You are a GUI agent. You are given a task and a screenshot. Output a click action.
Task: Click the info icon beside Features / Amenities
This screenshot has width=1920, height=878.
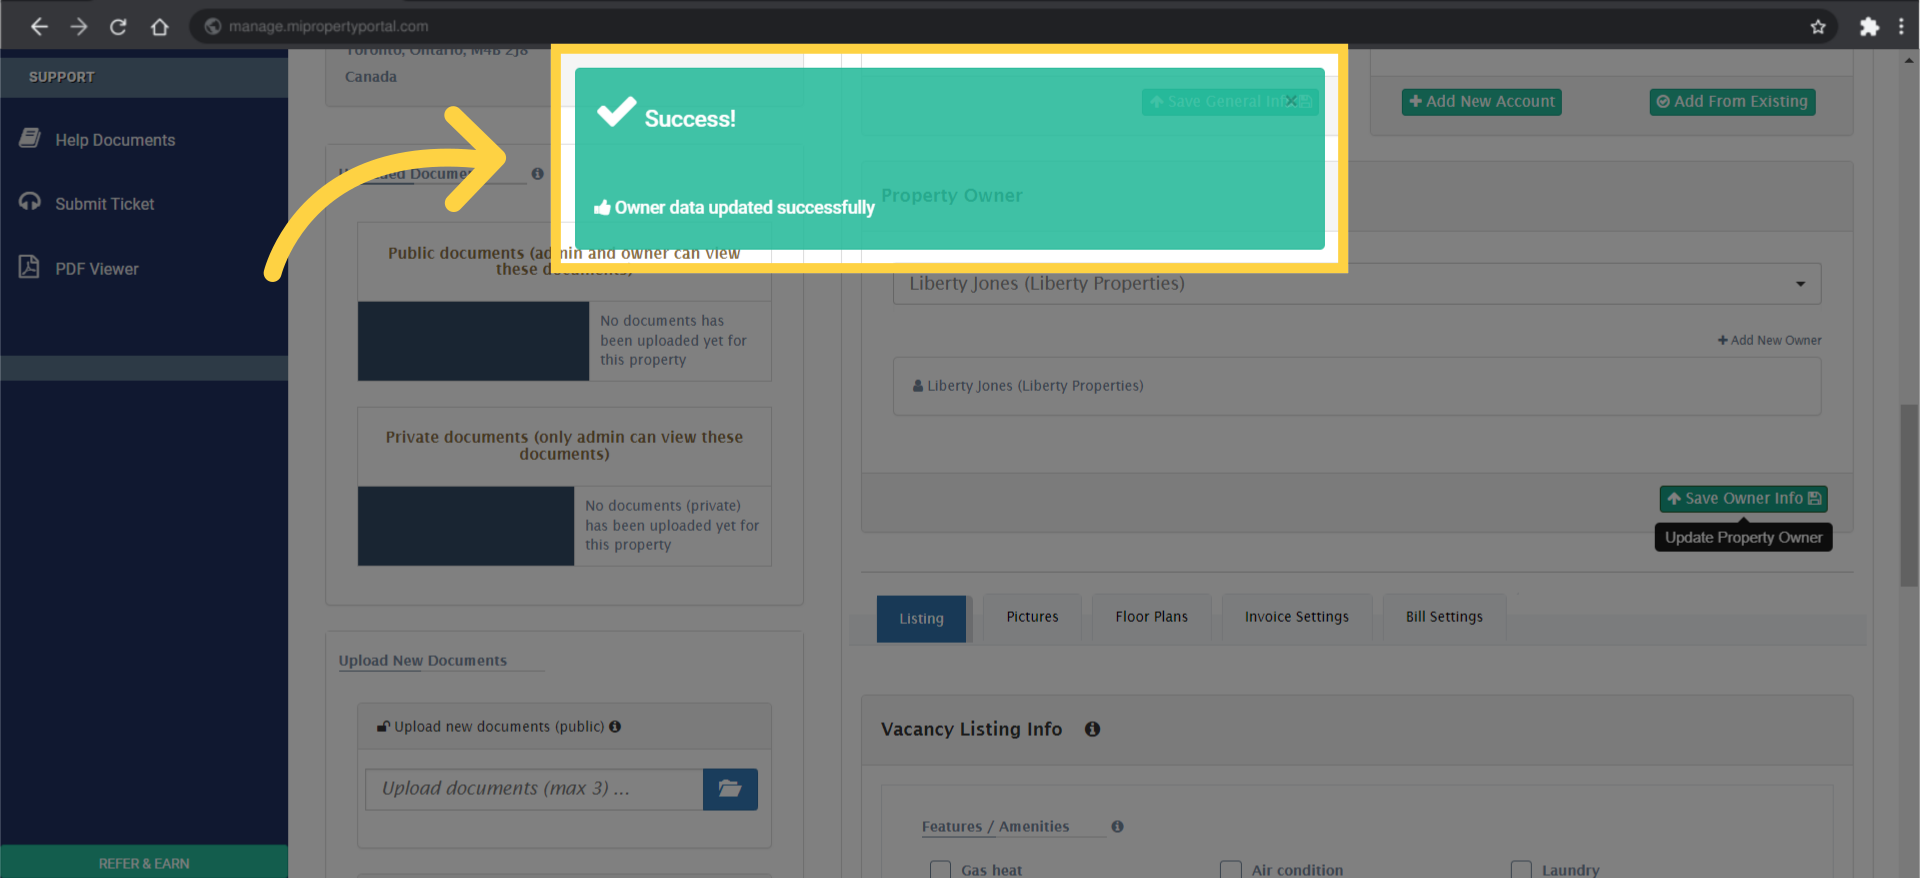[1117, 827]
